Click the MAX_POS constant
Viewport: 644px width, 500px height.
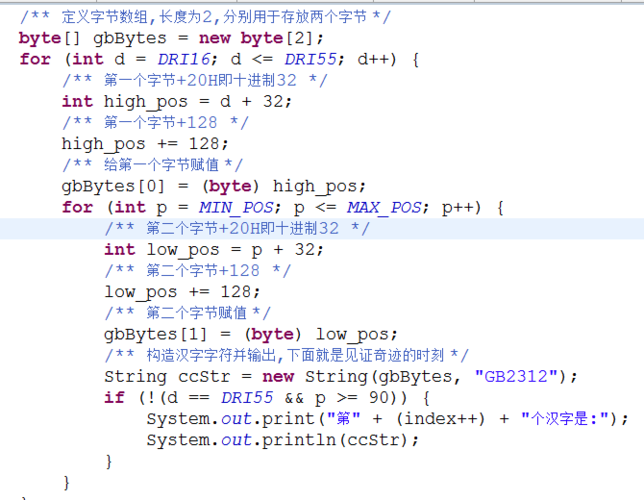pos(384,207)
